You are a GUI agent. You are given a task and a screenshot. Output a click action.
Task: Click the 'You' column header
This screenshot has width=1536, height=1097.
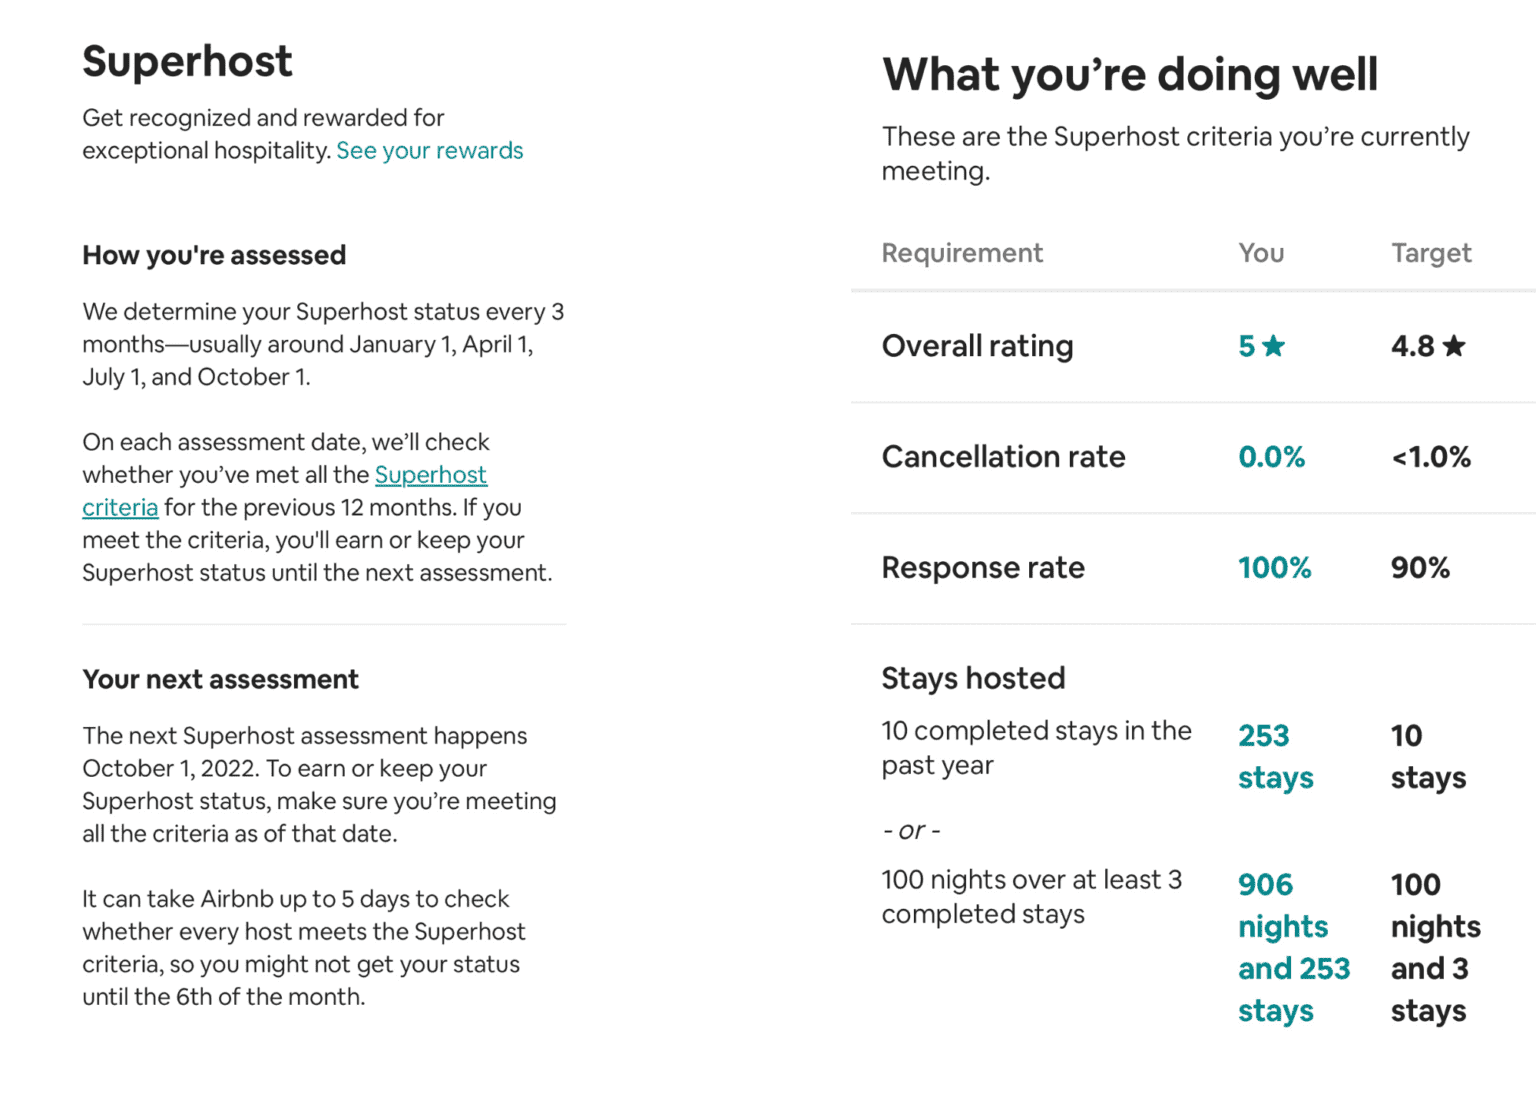coord(1259,253)
